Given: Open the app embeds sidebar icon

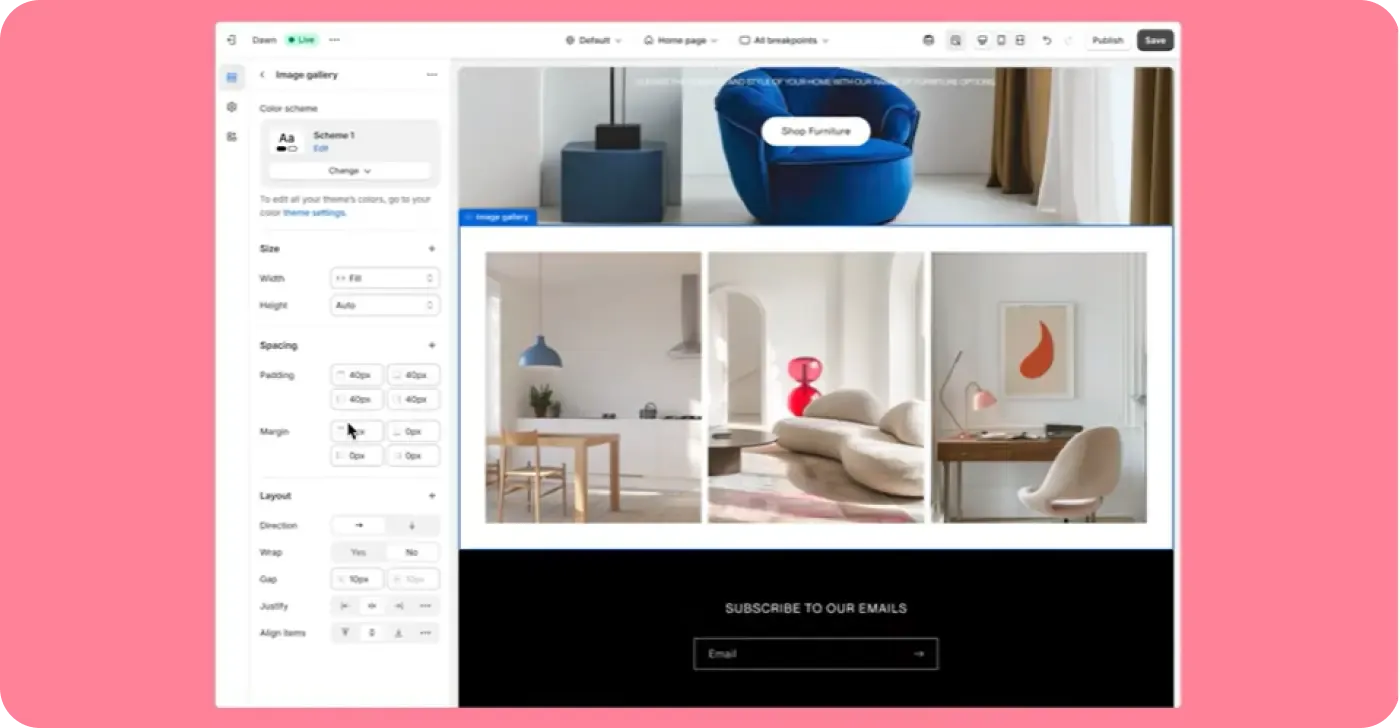Looking at the screenshot, I should (232, 137).
